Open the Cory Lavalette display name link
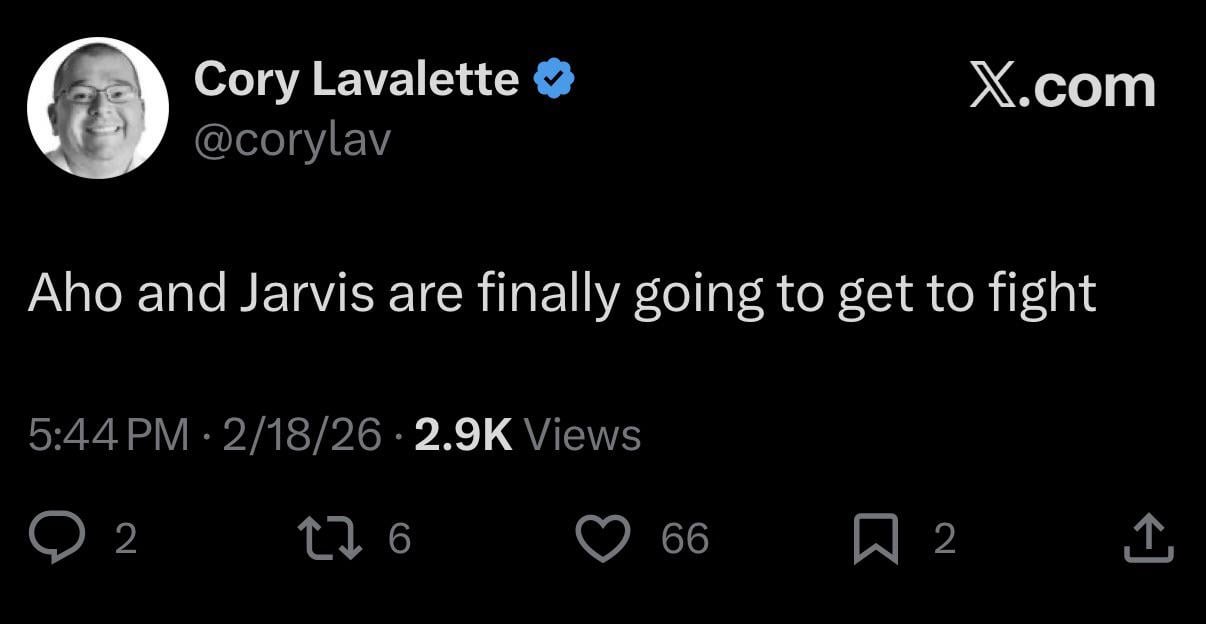 [x=356, y=79]
